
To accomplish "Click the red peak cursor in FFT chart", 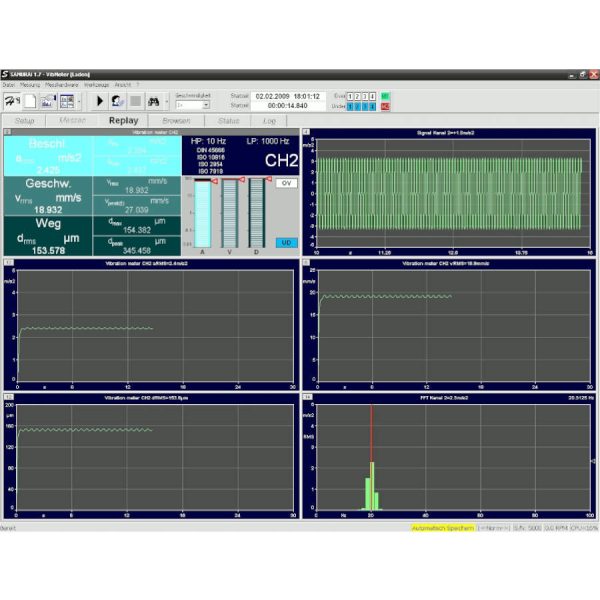I will [371, 457].
